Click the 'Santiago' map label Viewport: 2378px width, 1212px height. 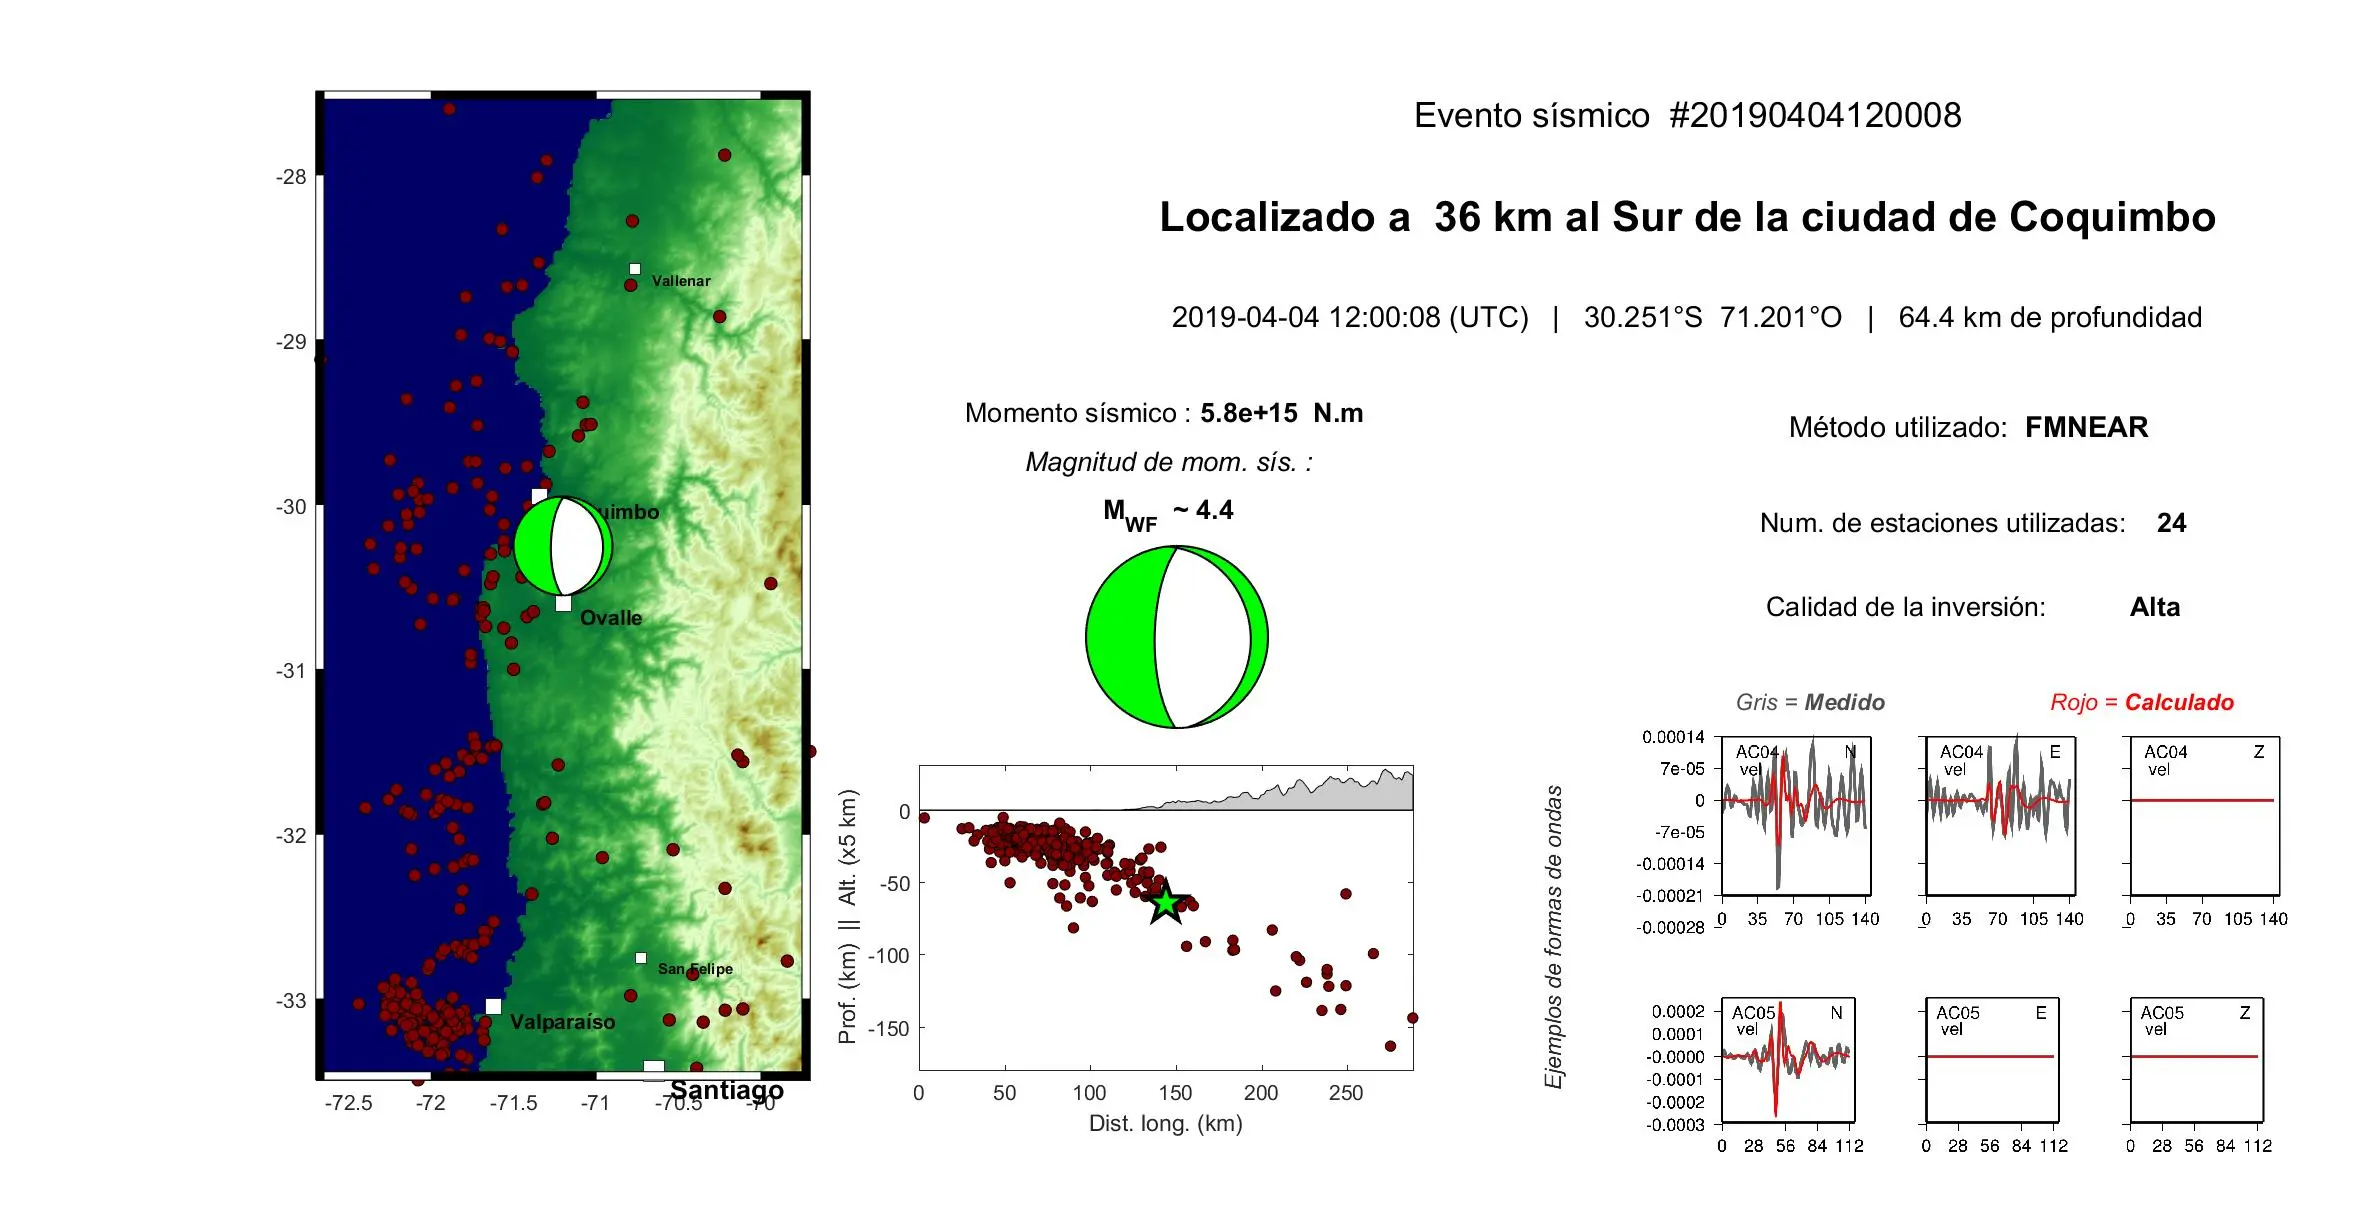pyautogui.click(x=727, y=1090)
